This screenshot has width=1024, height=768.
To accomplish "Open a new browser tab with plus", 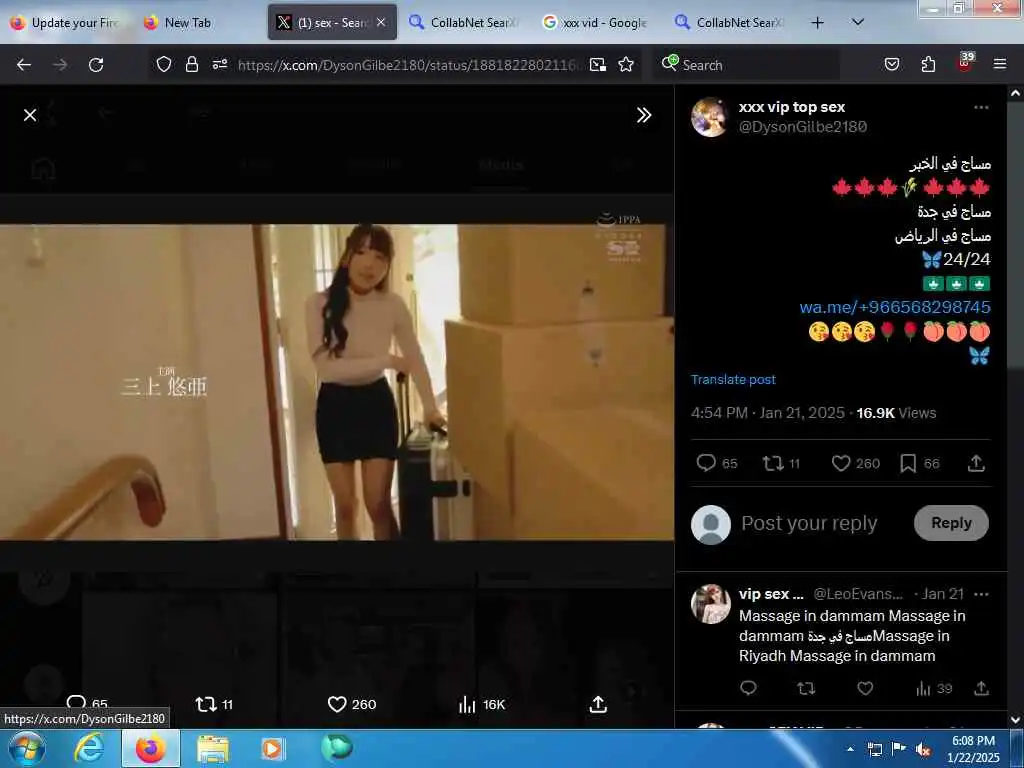I will [817, 23].
